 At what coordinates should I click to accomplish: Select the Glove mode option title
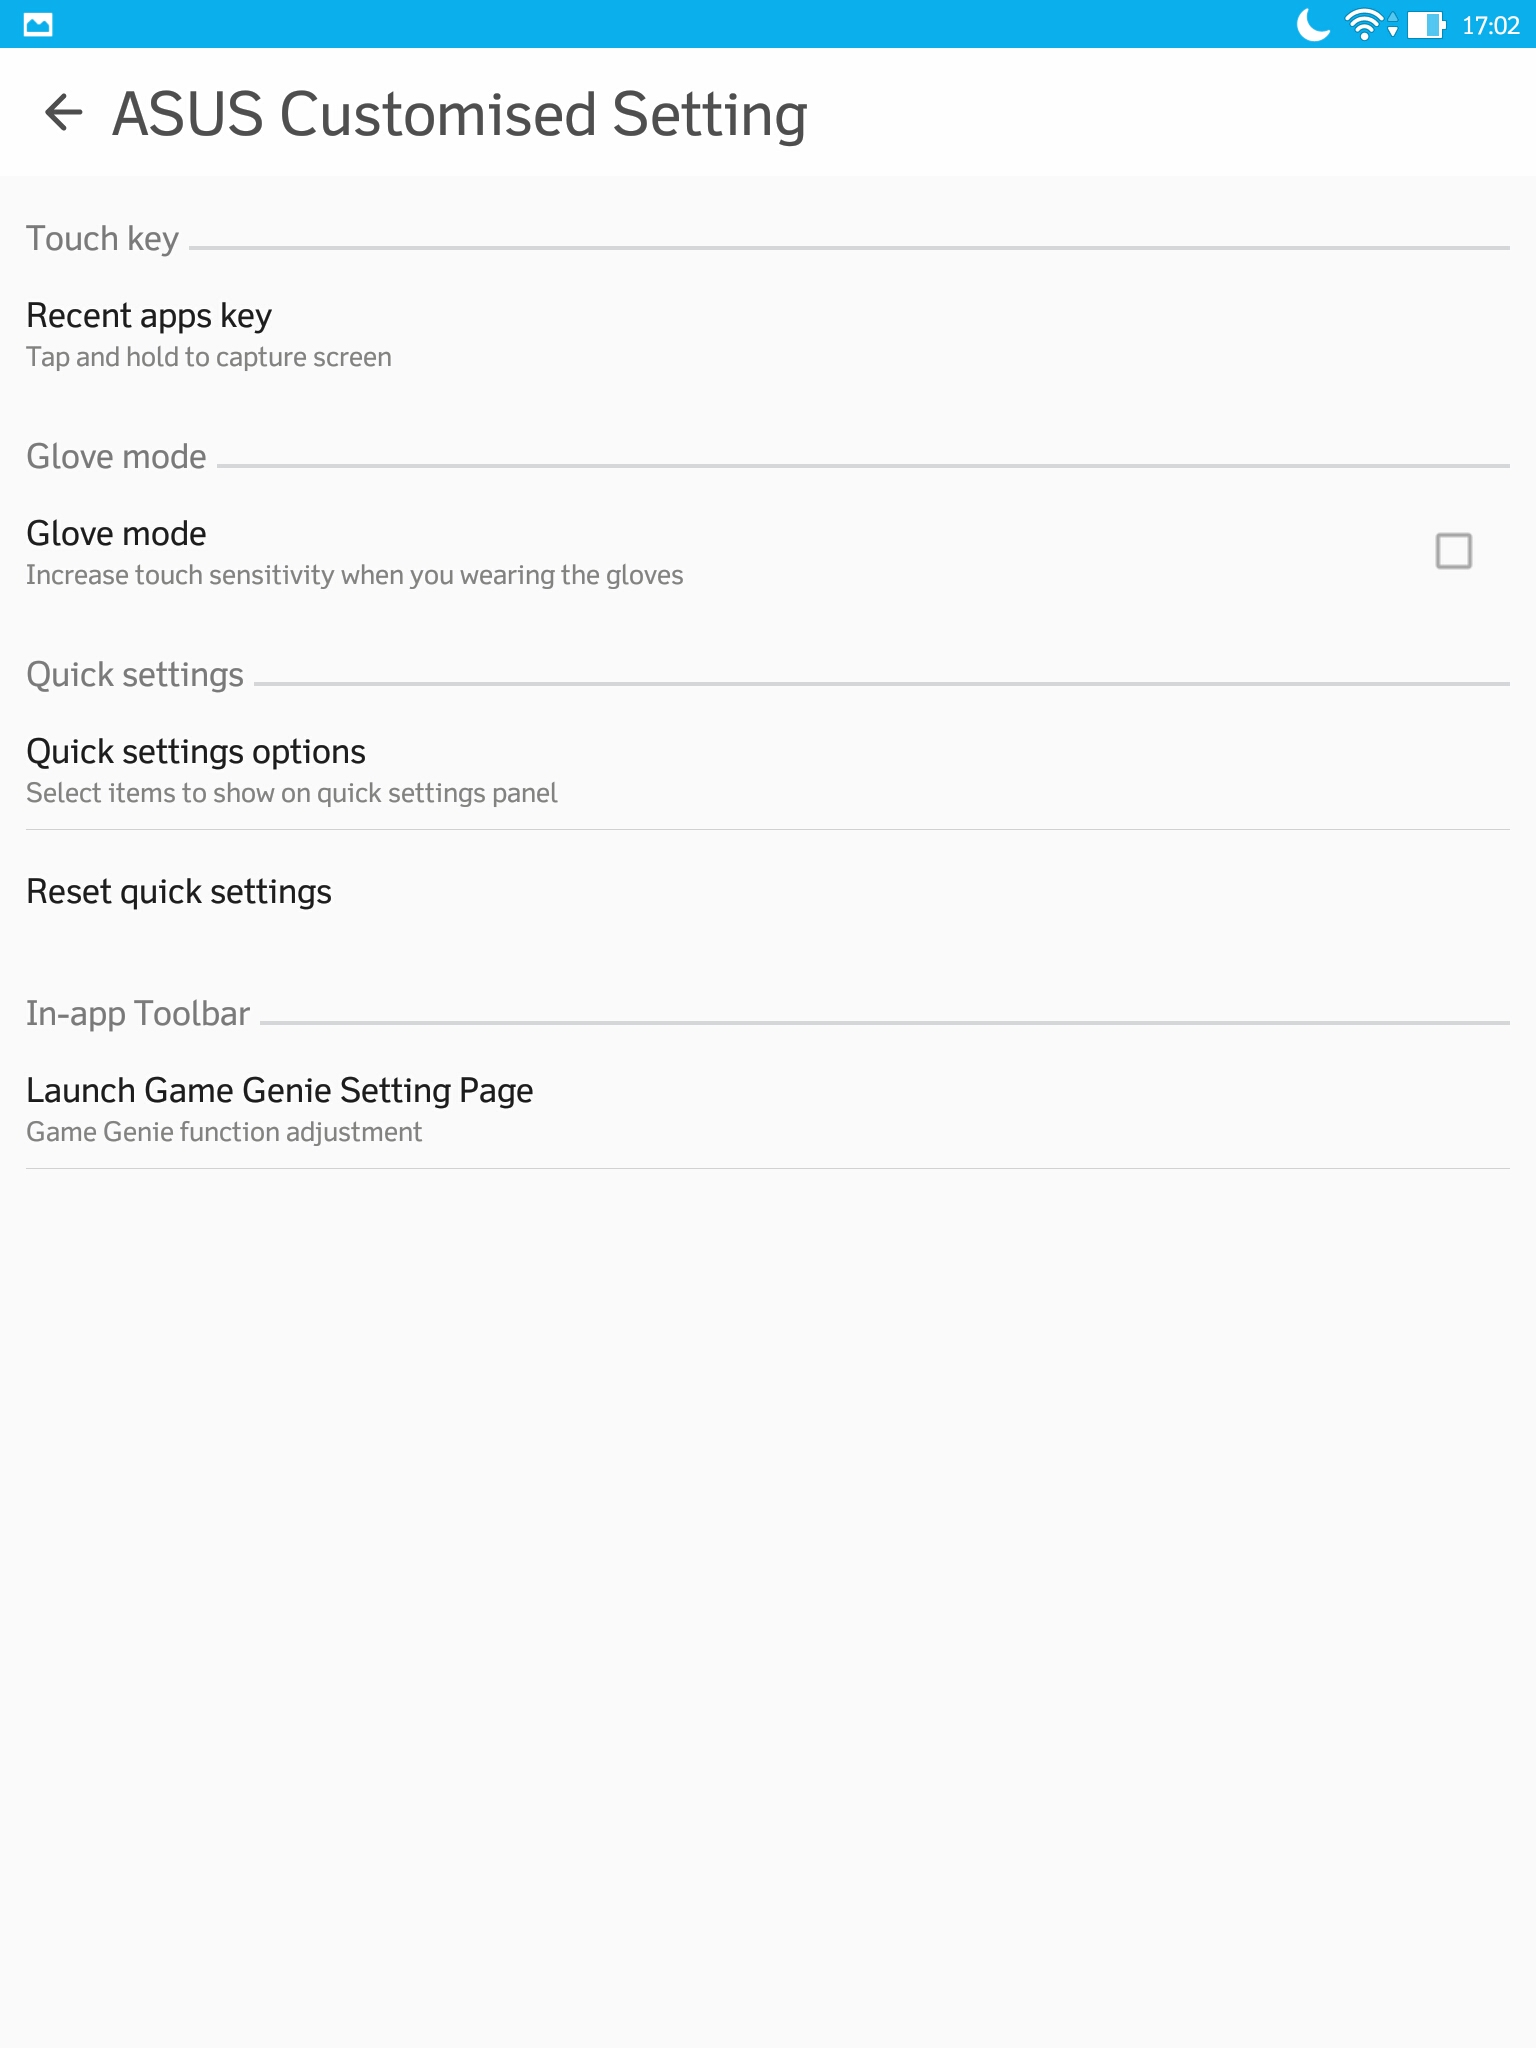point(116,533)
